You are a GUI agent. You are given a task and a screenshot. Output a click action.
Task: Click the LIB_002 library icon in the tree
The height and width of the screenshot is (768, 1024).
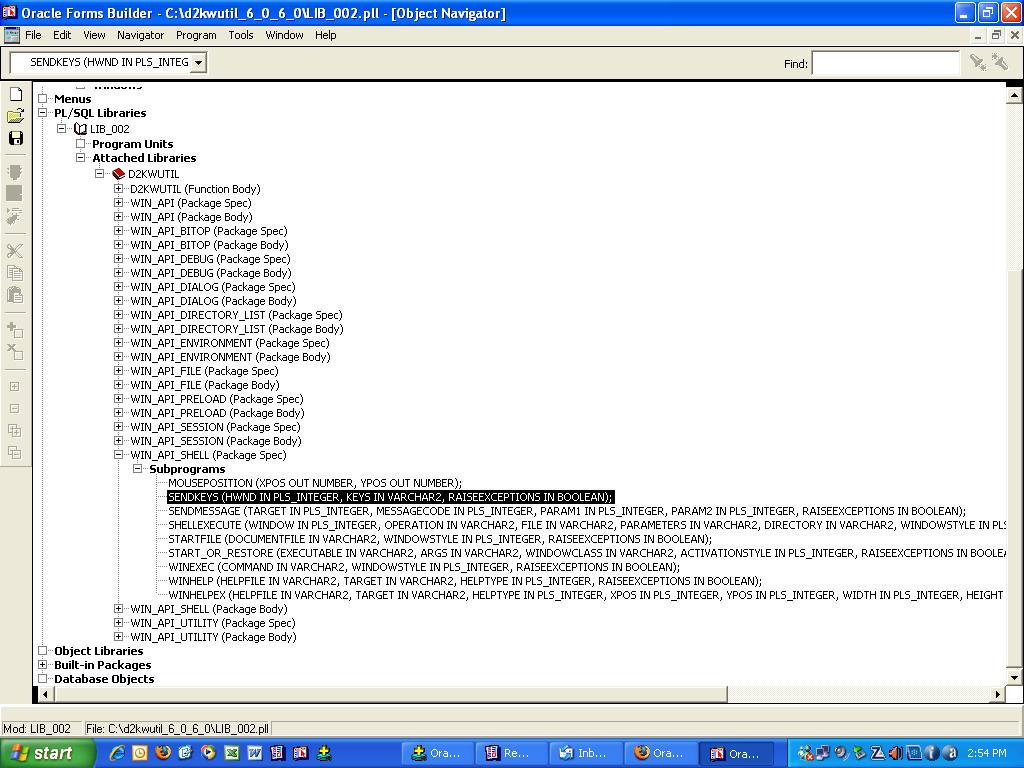click(x=80, y=129)
